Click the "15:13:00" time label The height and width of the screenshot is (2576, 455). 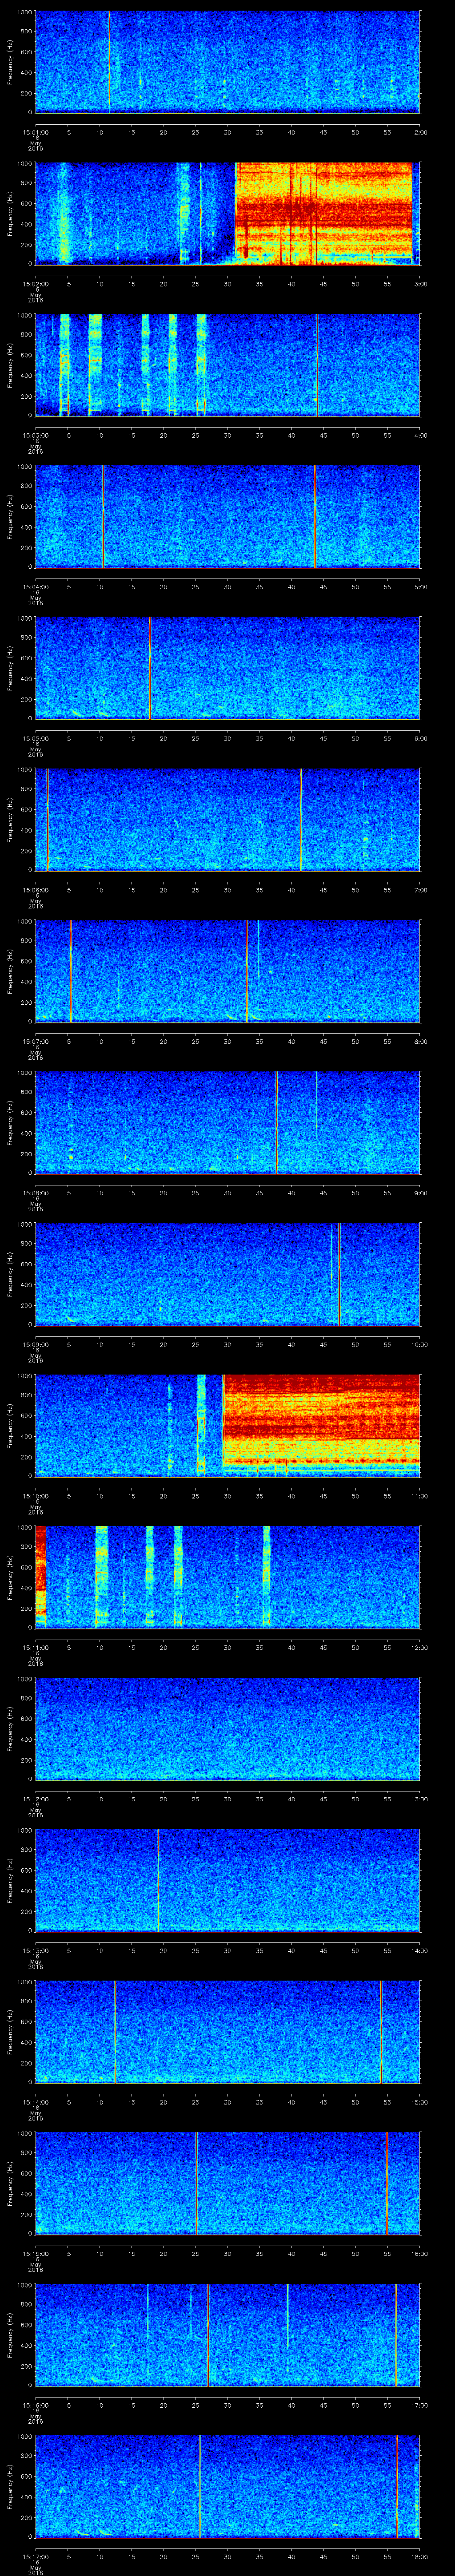point(35,1950)
